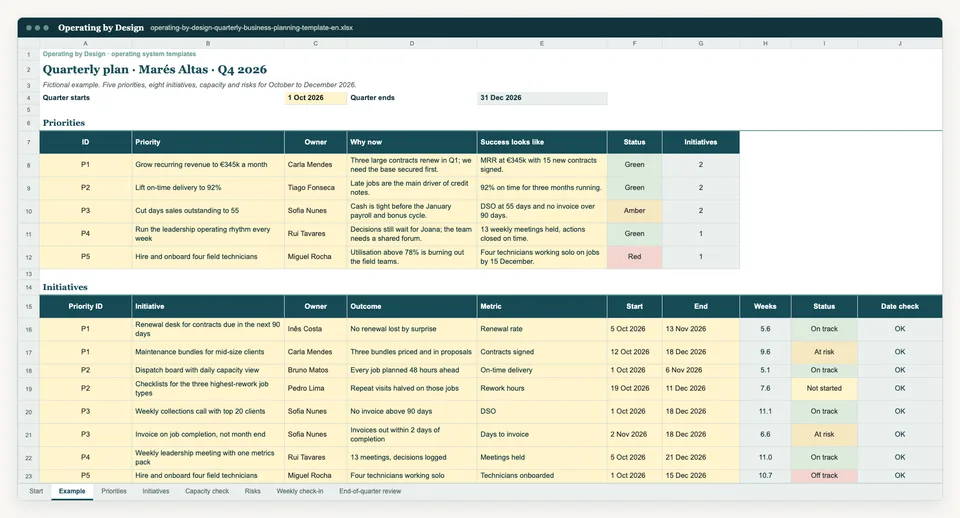This screenshot has width=960, height=518.
Task: Select owner cell 'Tiago Fonseca'
Action: tap(315, 188)
